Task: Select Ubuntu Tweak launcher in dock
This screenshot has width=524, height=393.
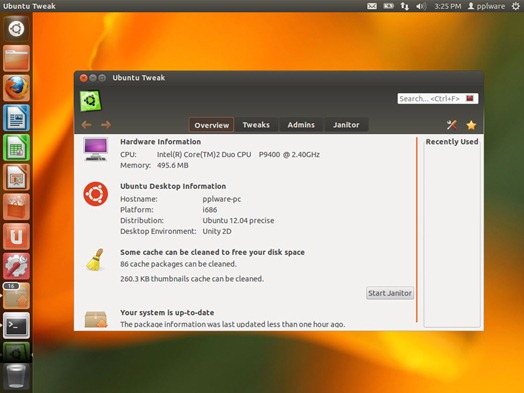Action: 16,352
